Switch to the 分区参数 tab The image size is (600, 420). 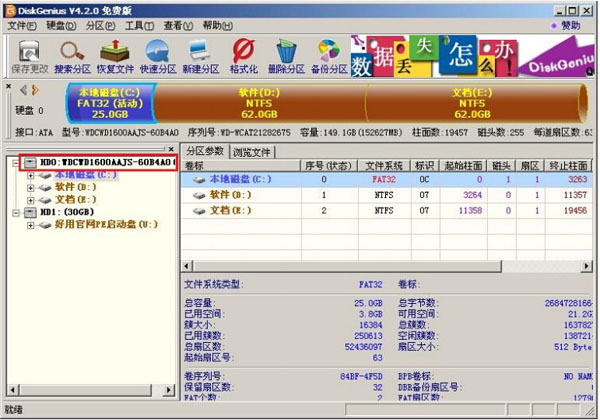(x=205, y=151)
